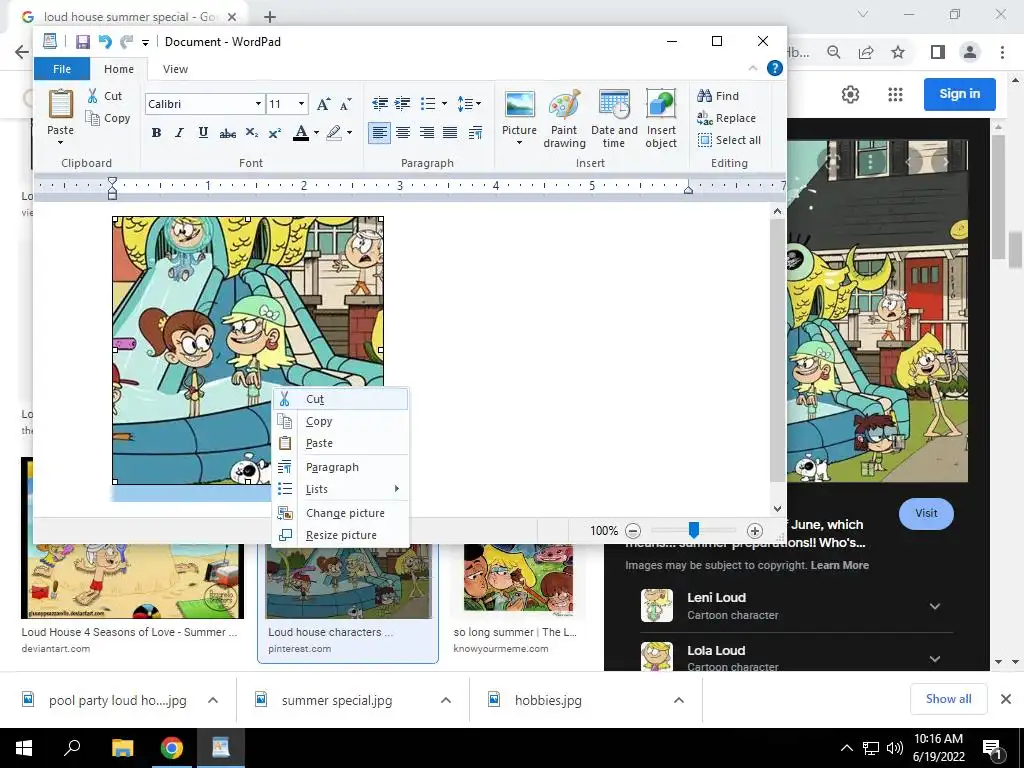1024x768 pixels.
Task: Select Align text left
Action: [379, 133]
